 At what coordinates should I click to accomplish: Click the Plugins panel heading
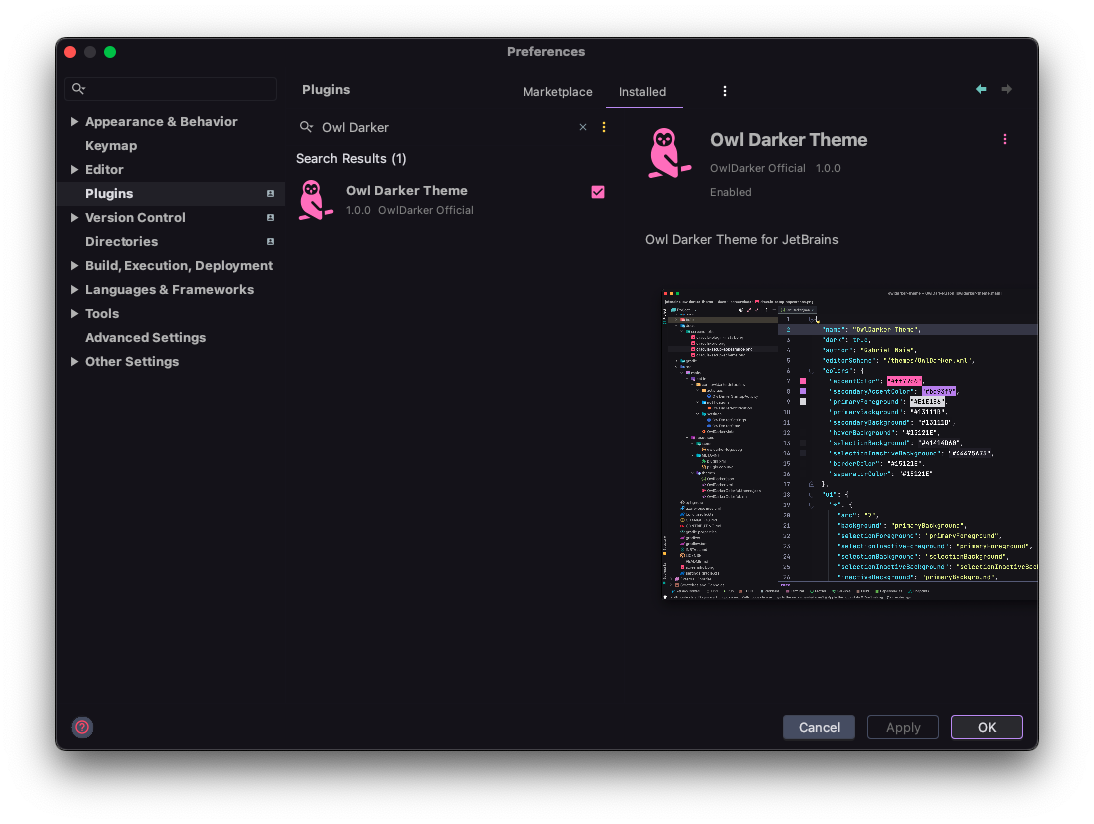326,89
